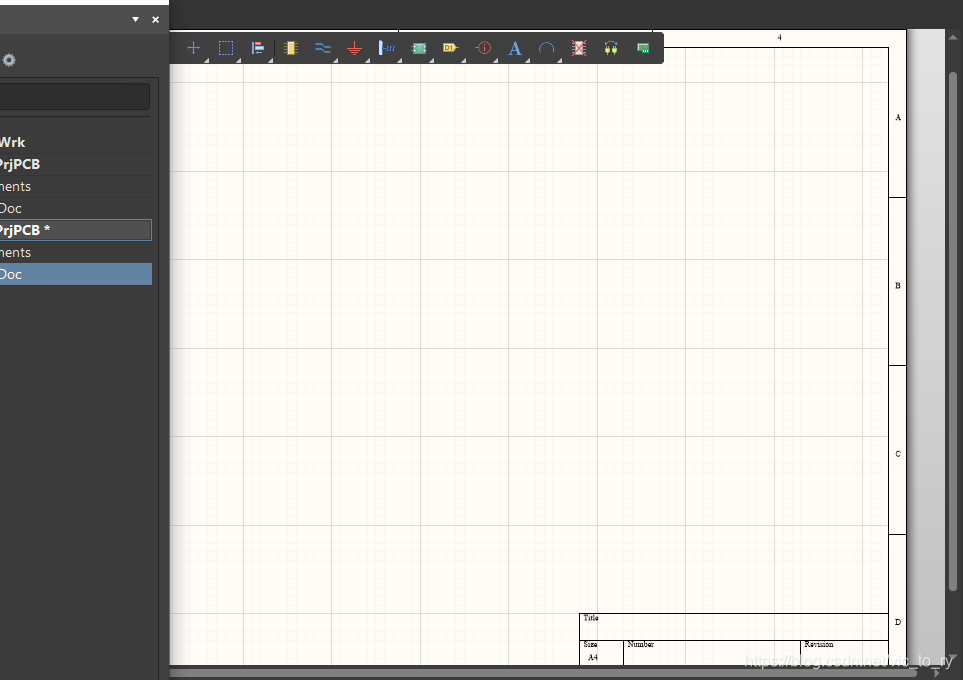Select the yellow Port tool labeled D1

451,48
